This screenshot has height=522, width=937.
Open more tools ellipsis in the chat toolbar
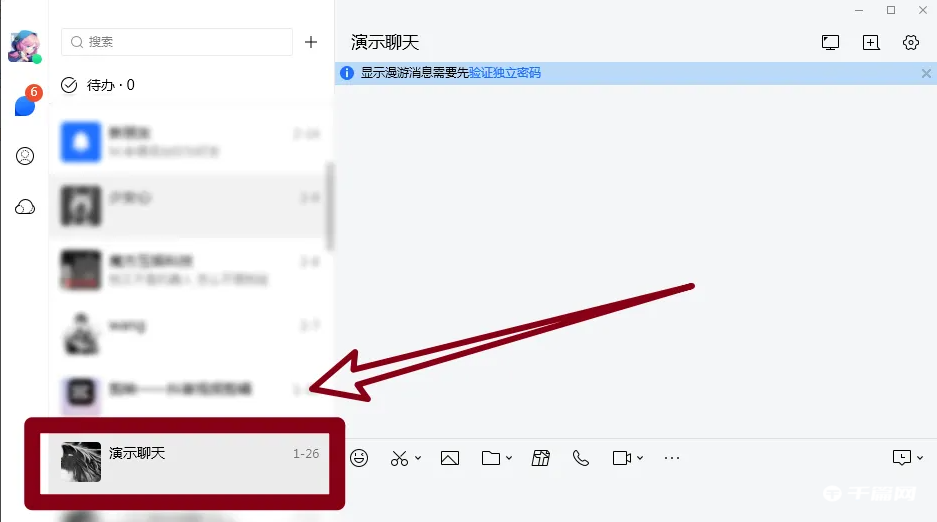click(x=672, y=458)
